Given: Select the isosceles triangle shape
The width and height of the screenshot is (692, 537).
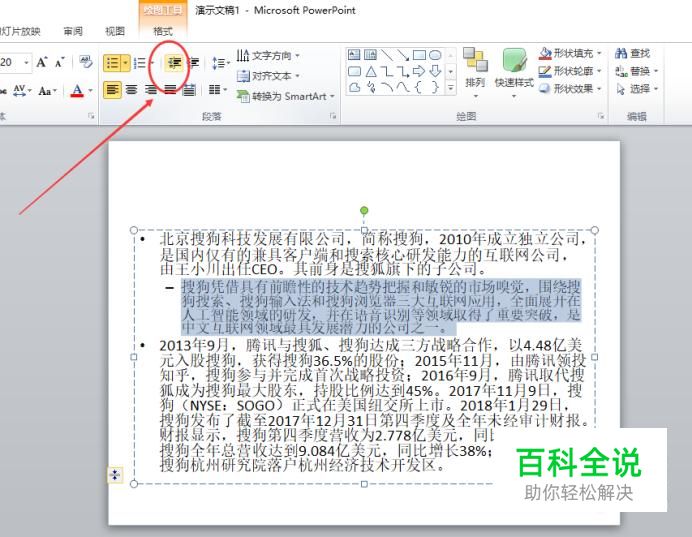Looking at the screenshot, I should tap(370, 71).
